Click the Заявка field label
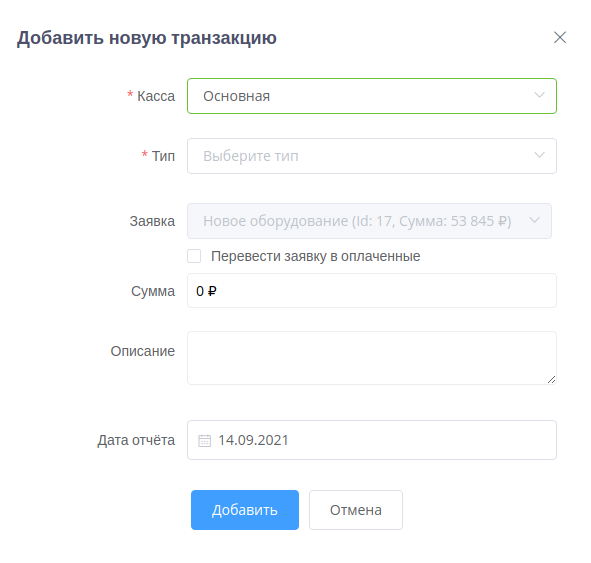The image size is (591, 563). (152, 221)
